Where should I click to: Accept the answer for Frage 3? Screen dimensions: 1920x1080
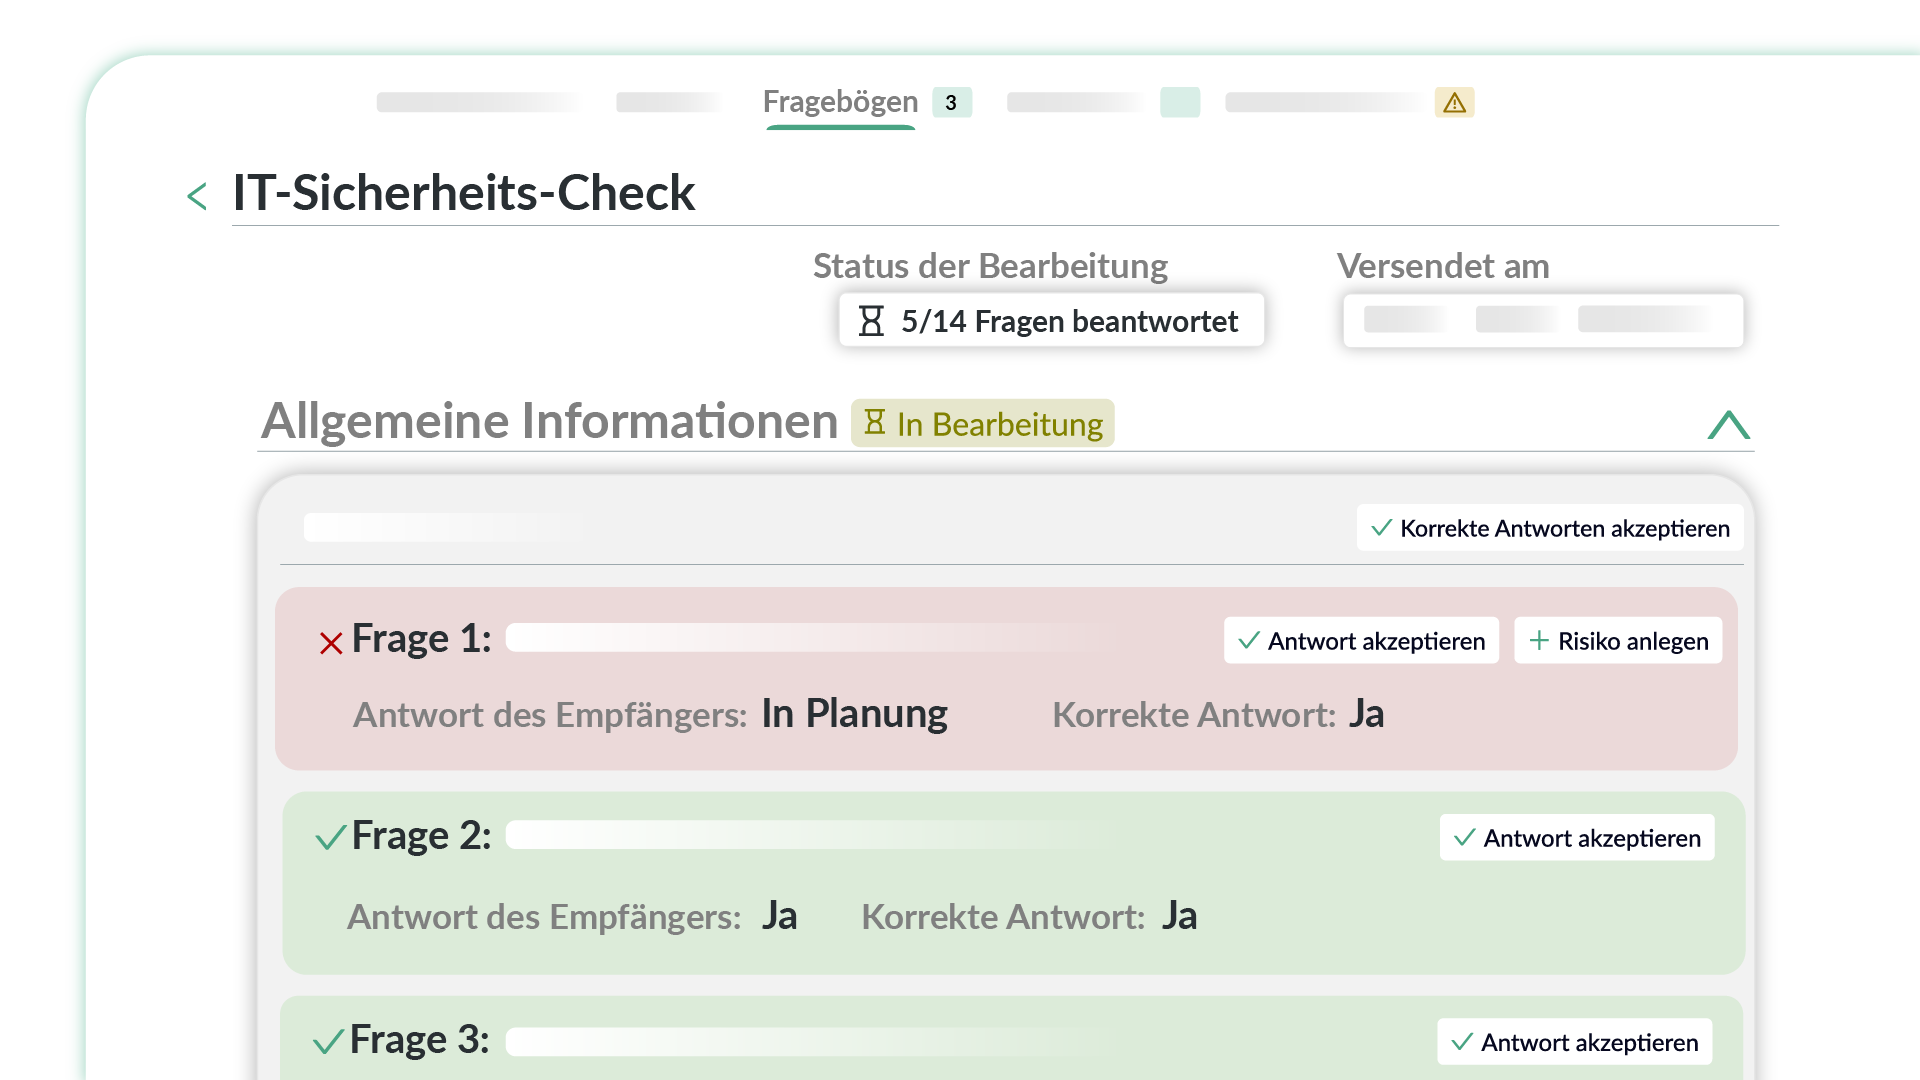(1575, 1042)
